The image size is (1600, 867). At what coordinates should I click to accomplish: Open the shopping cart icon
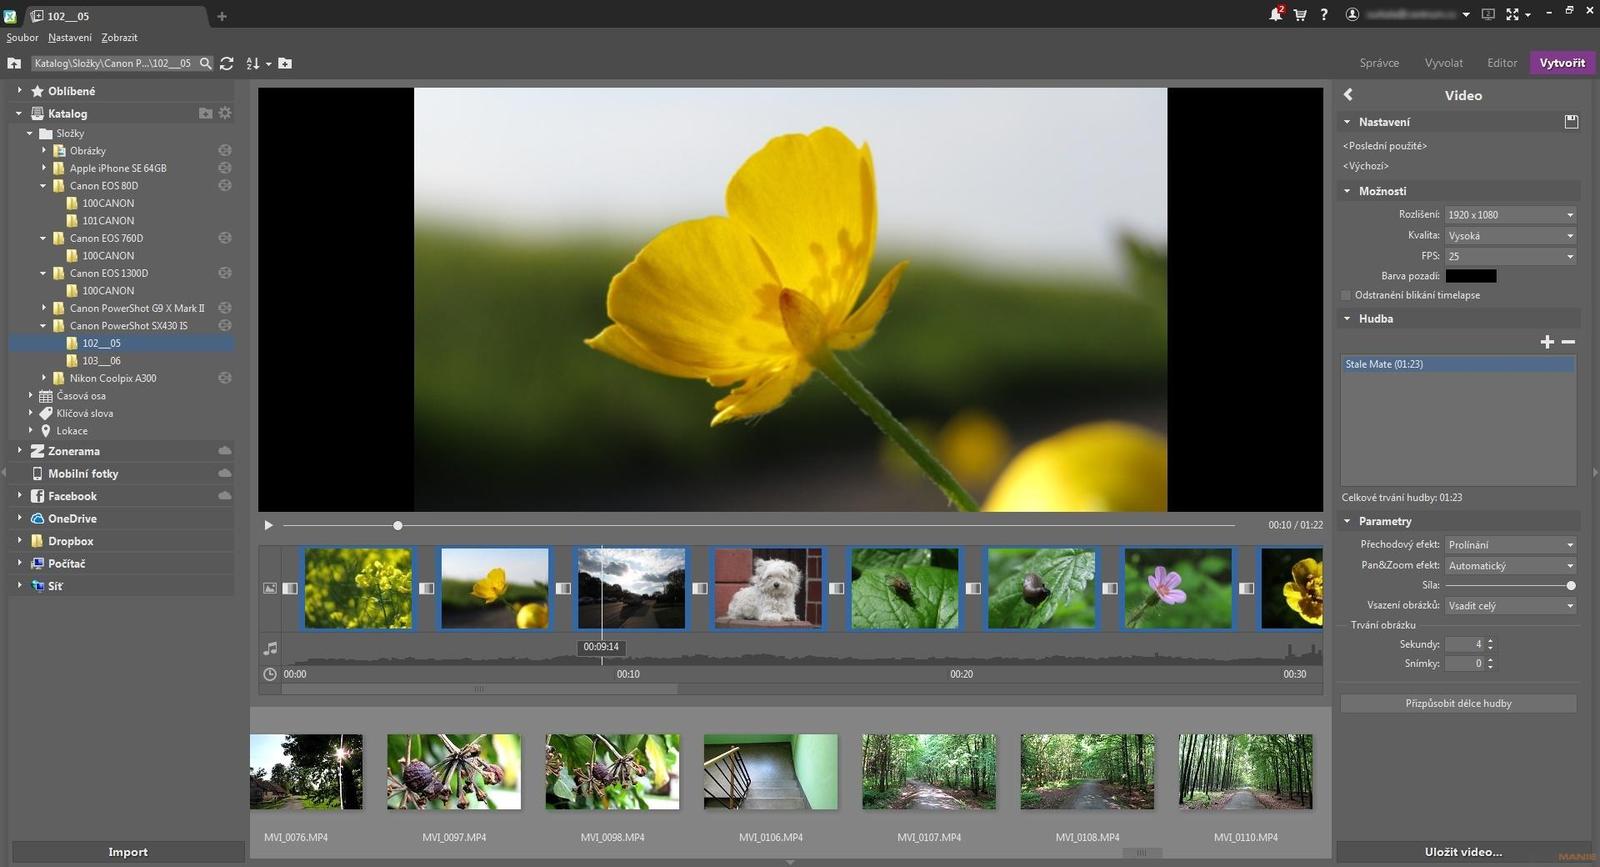click(1300, 15)
